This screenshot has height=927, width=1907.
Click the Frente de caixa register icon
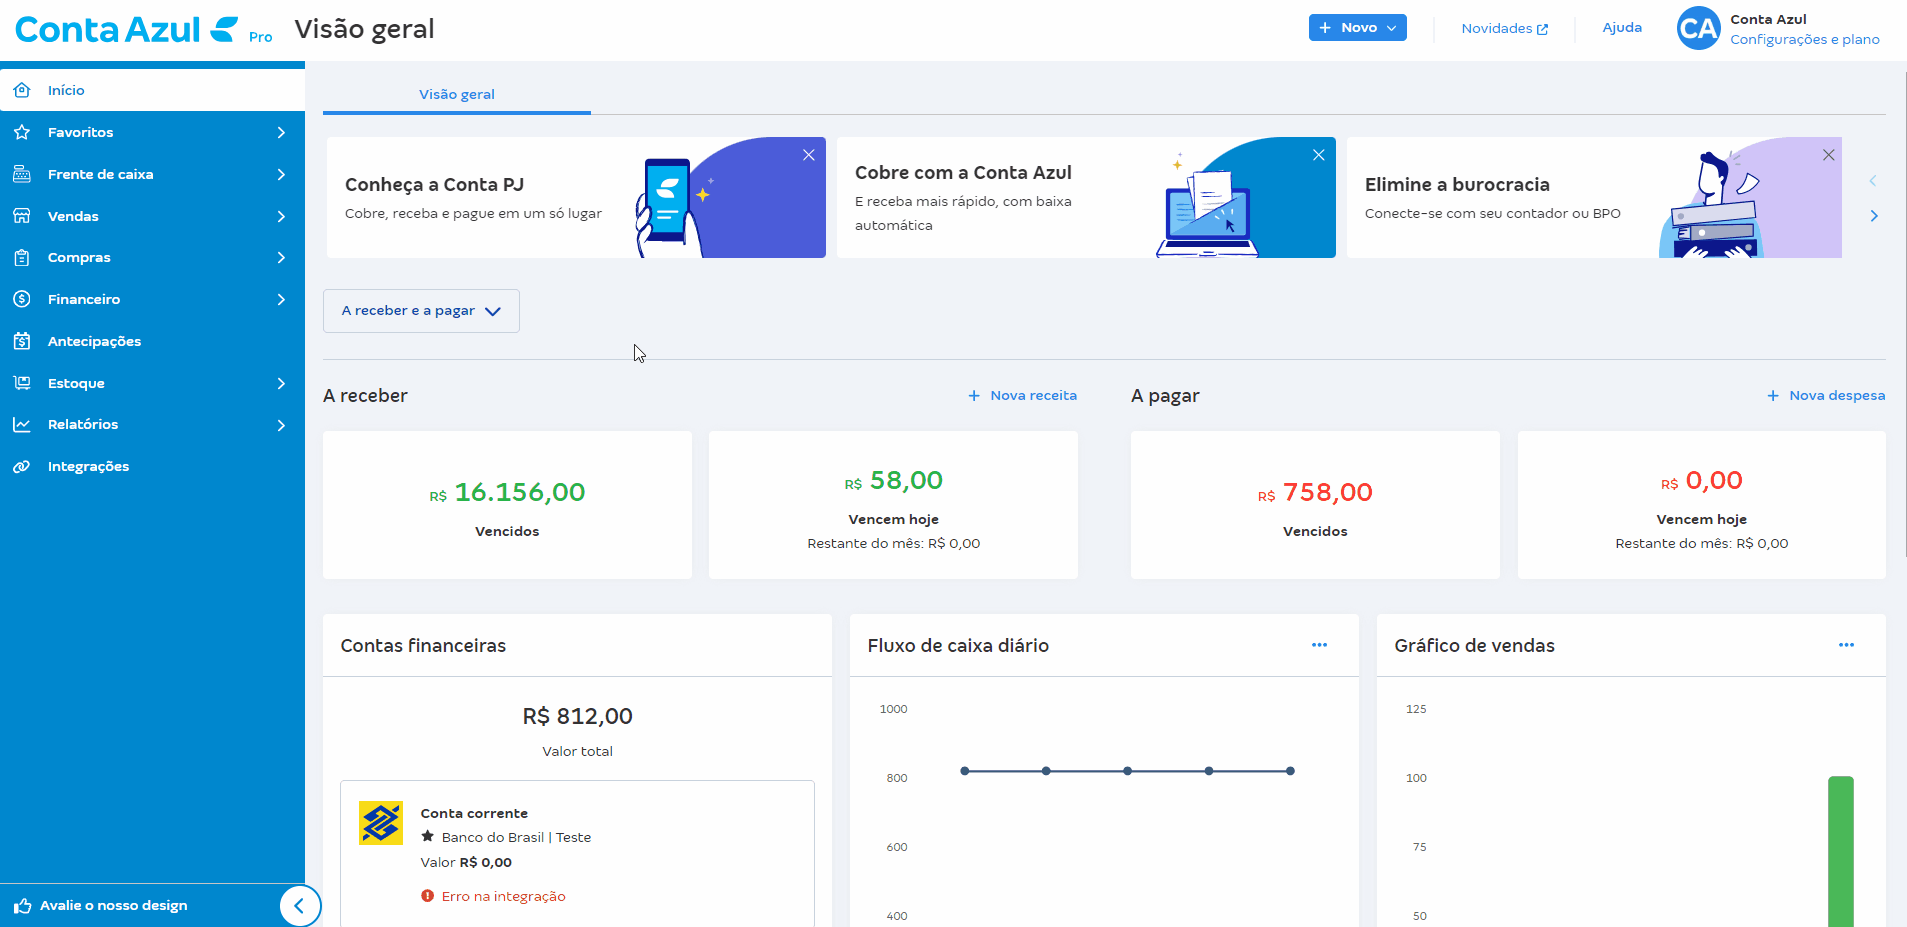(x=22, y=174)
